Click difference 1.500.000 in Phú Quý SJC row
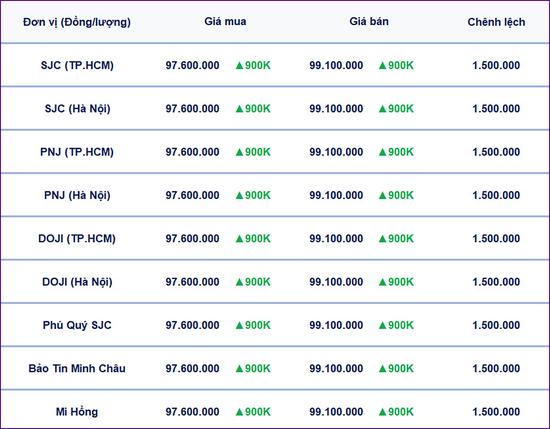Image resolution: width=550 pixels, height=429 pixels. (496, 325)
